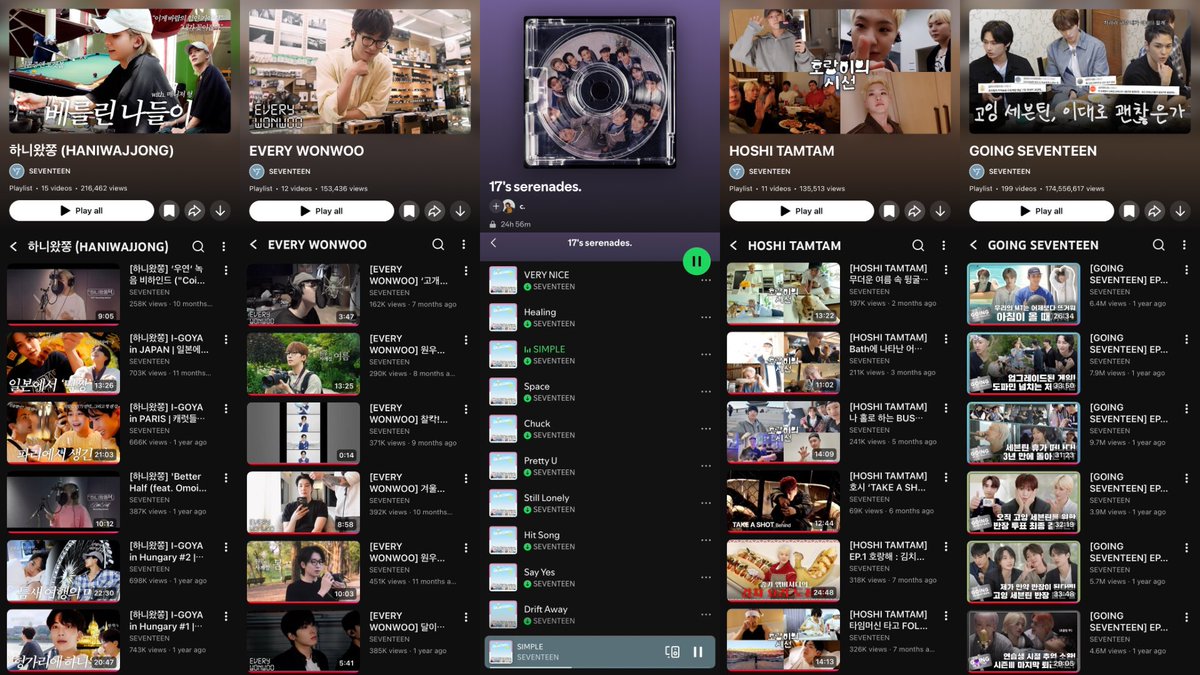Screen dimensions: 1200x675
Task: Select the currently playing SIMPLE track row
Action: pos(599,355)
